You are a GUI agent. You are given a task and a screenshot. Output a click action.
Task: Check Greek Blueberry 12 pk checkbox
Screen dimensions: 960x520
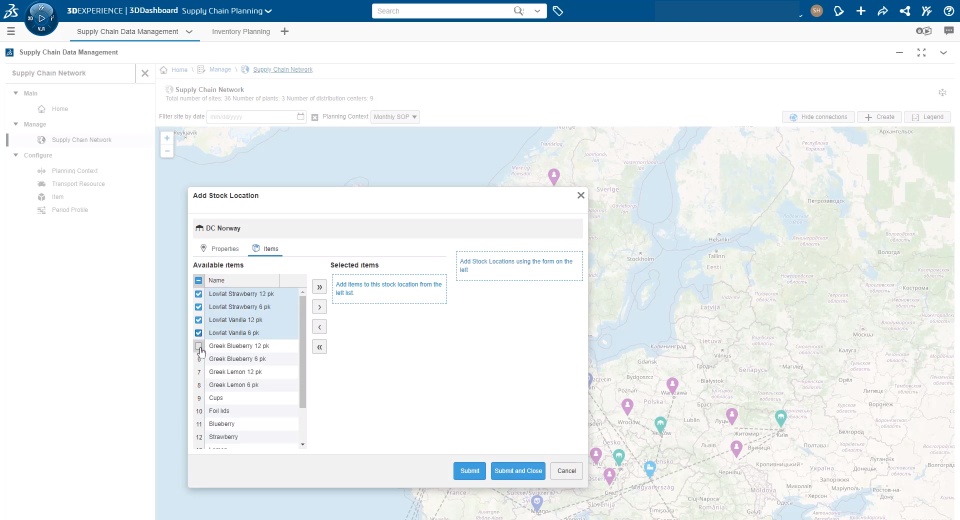pos(198,346)
